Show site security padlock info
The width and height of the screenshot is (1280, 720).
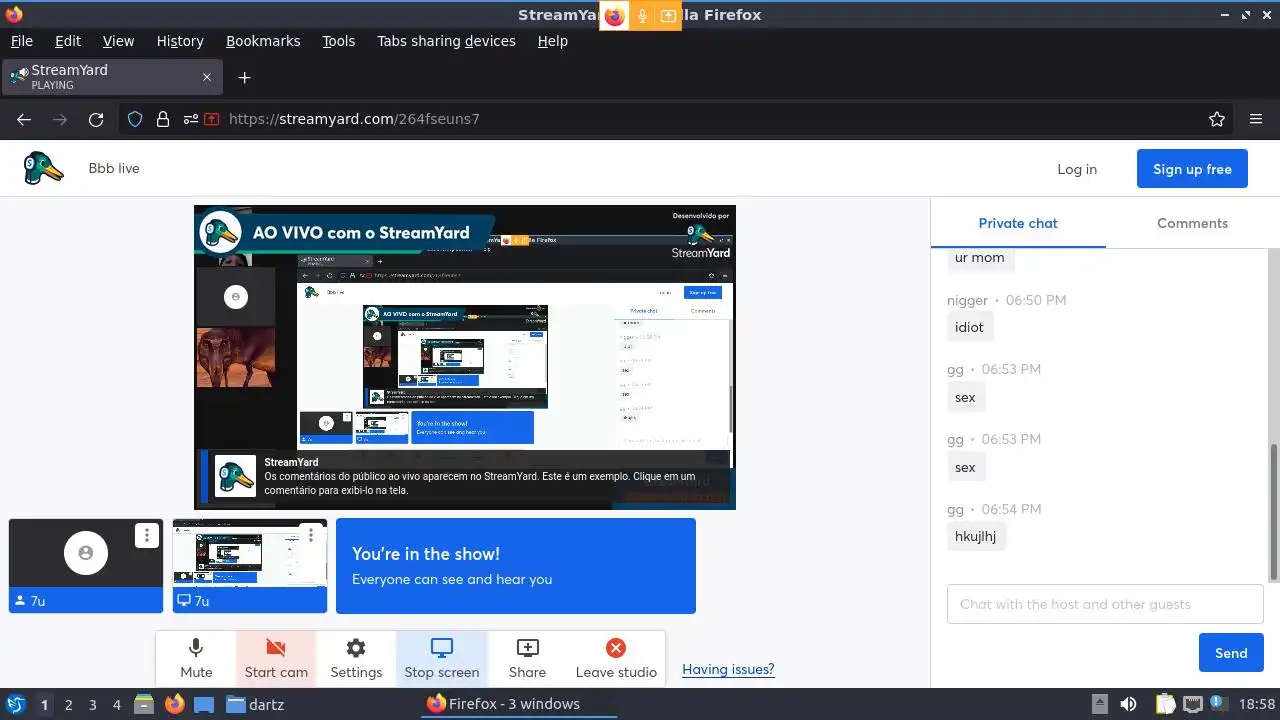163,119
